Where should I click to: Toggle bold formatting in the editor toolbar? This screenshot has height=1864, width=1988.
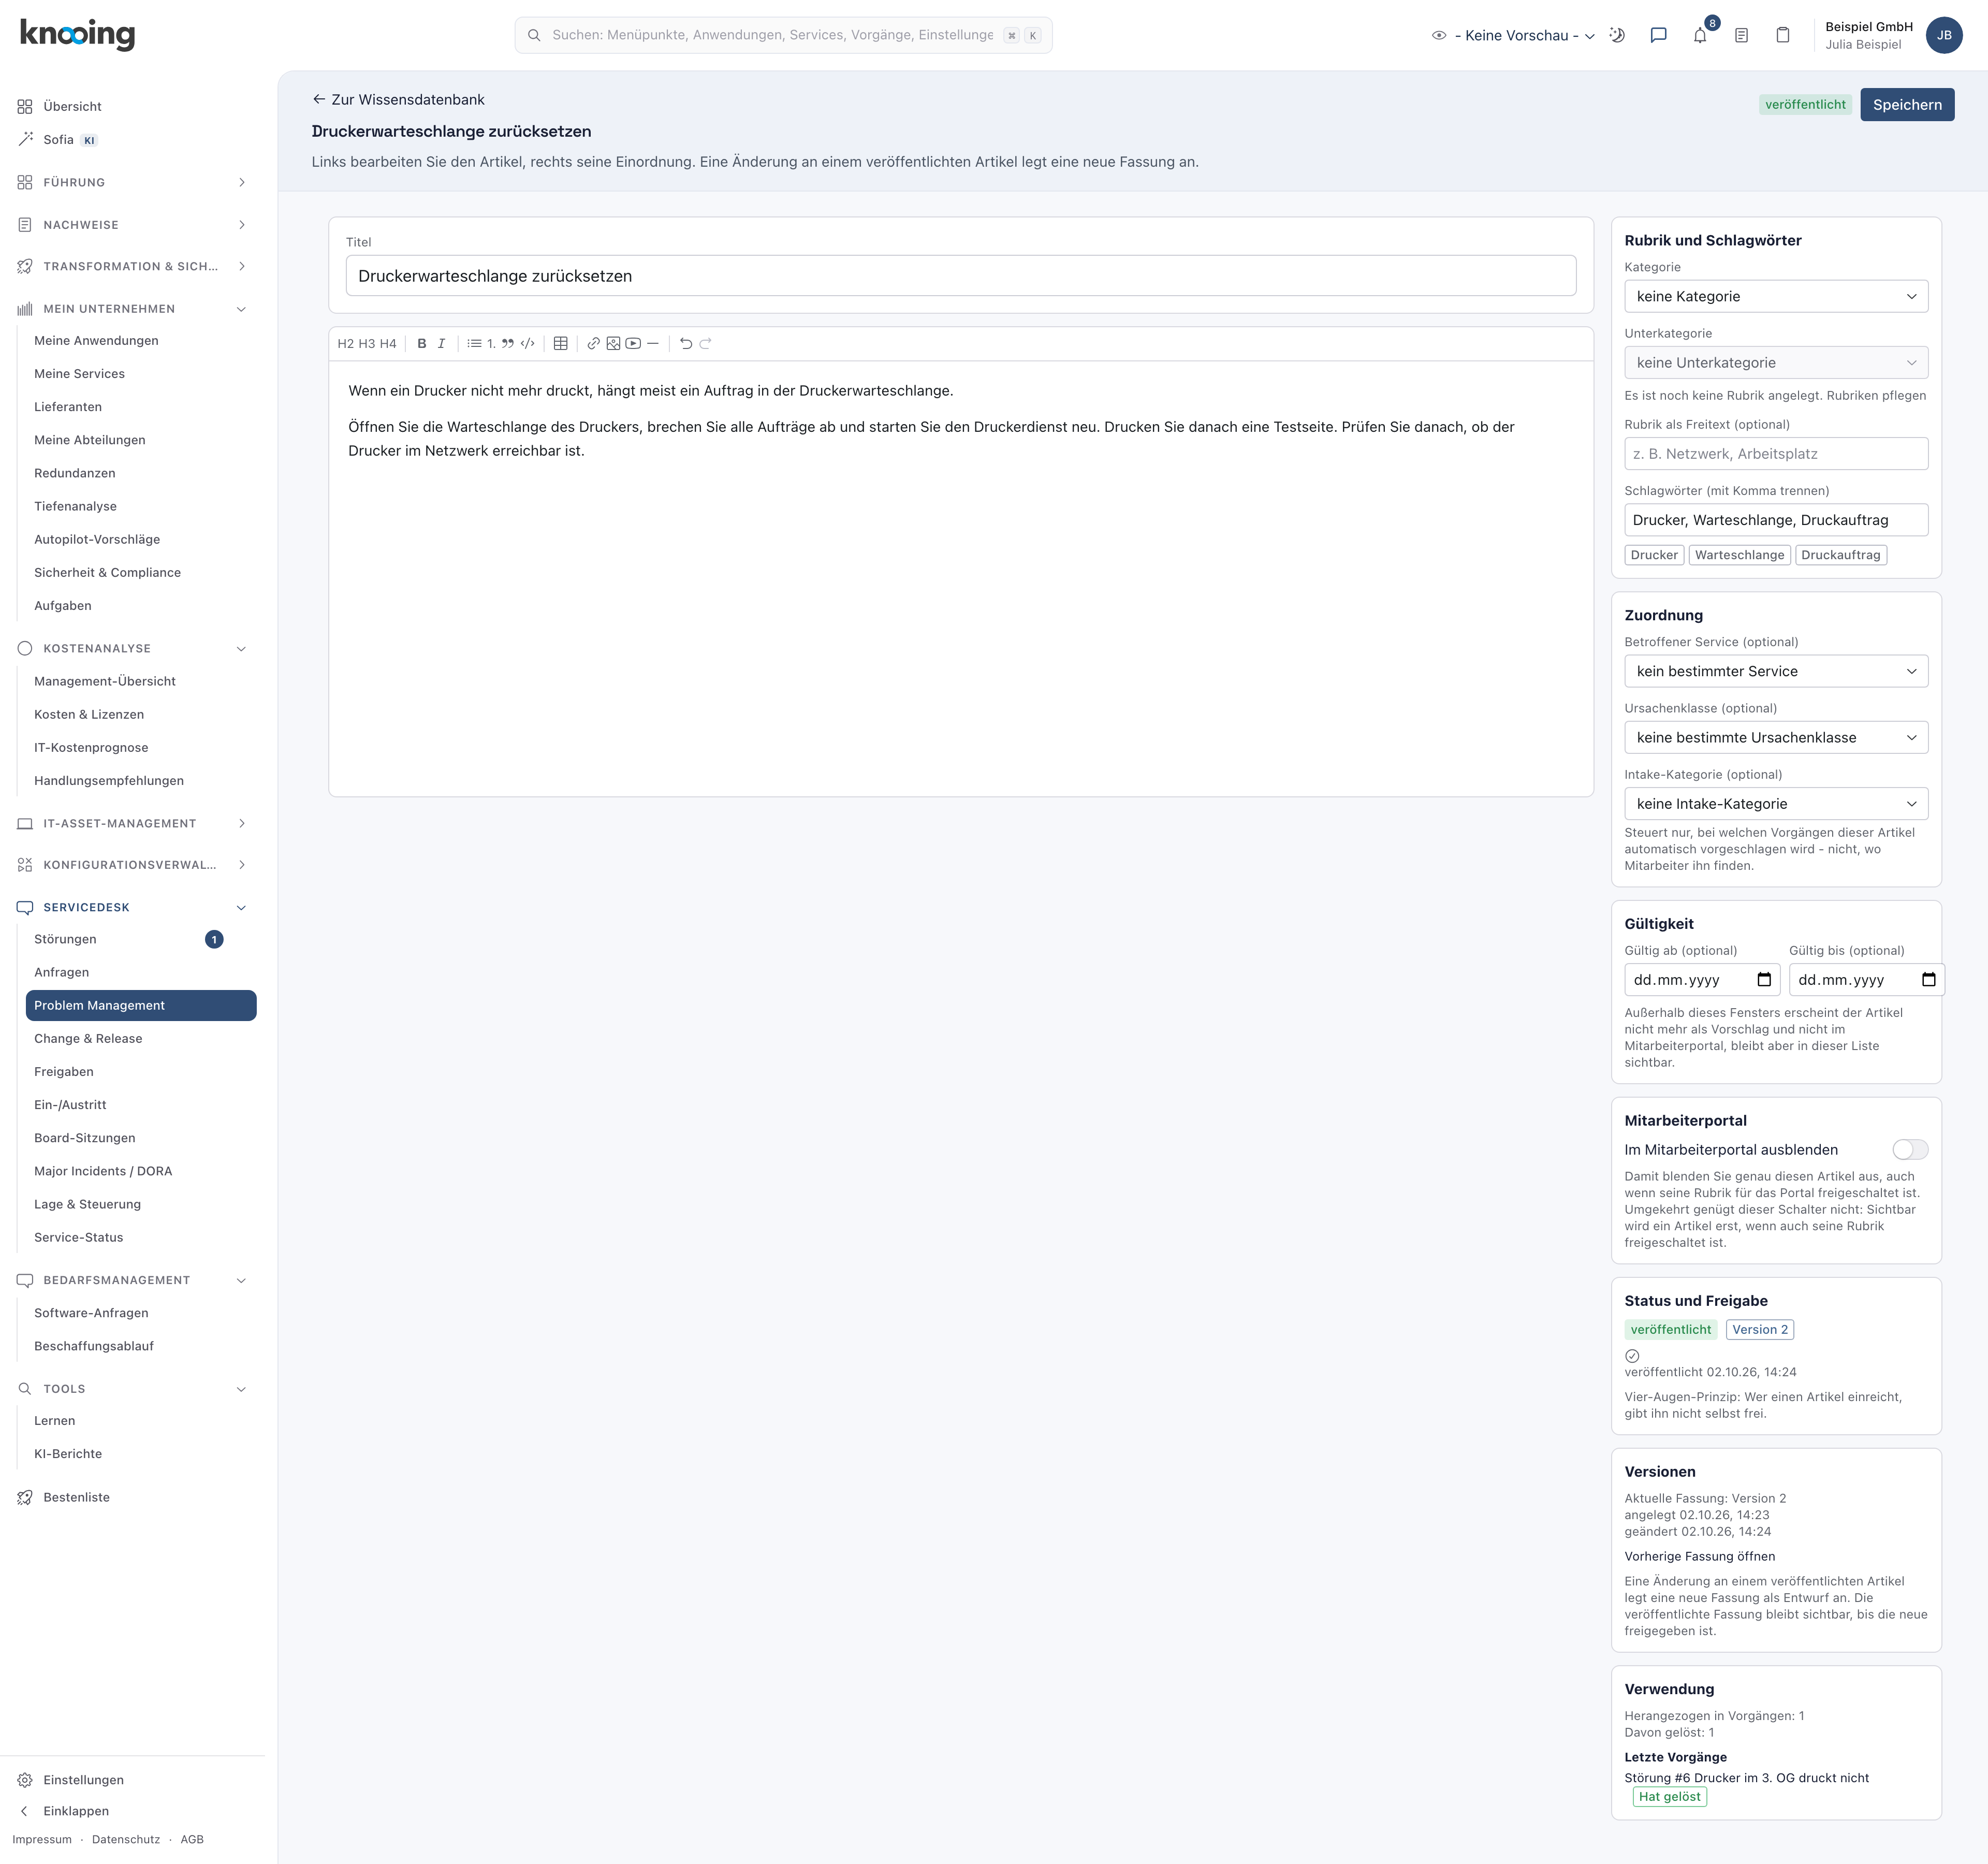pyautogui.click(x=422, y=343)
